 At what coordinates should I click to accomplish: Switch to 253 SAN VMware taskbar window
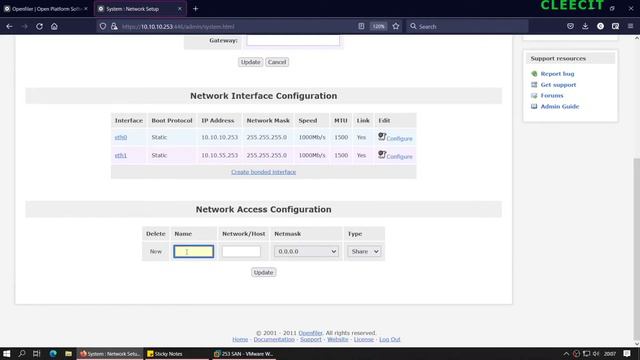[x=244, y=354]
